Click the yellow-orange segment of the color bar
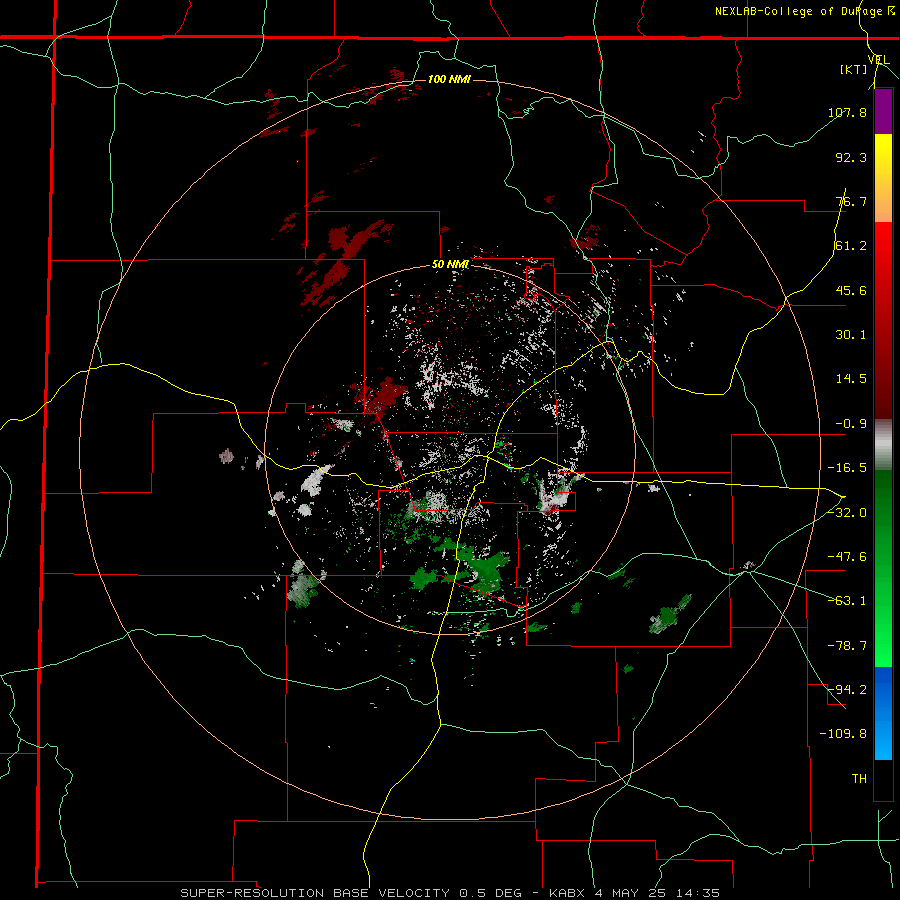The image size is (900, 900). coord(883,178)
